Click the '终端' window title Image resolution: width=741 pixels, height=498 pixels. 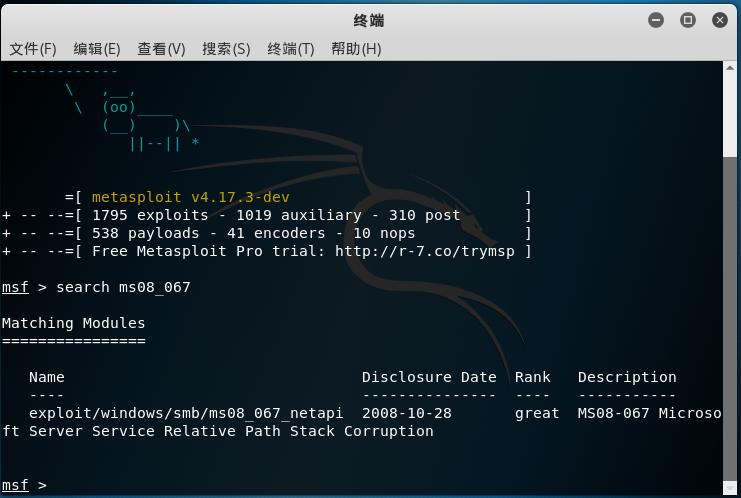point(369,20)
